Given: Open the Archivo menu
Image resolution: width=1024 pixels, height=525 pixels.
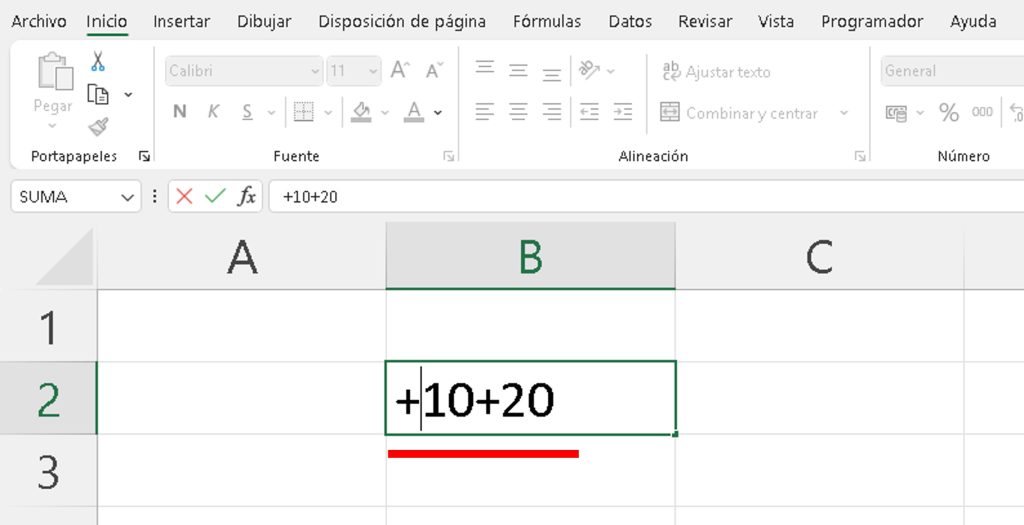Looking at the screenshot, I should 38,21.
